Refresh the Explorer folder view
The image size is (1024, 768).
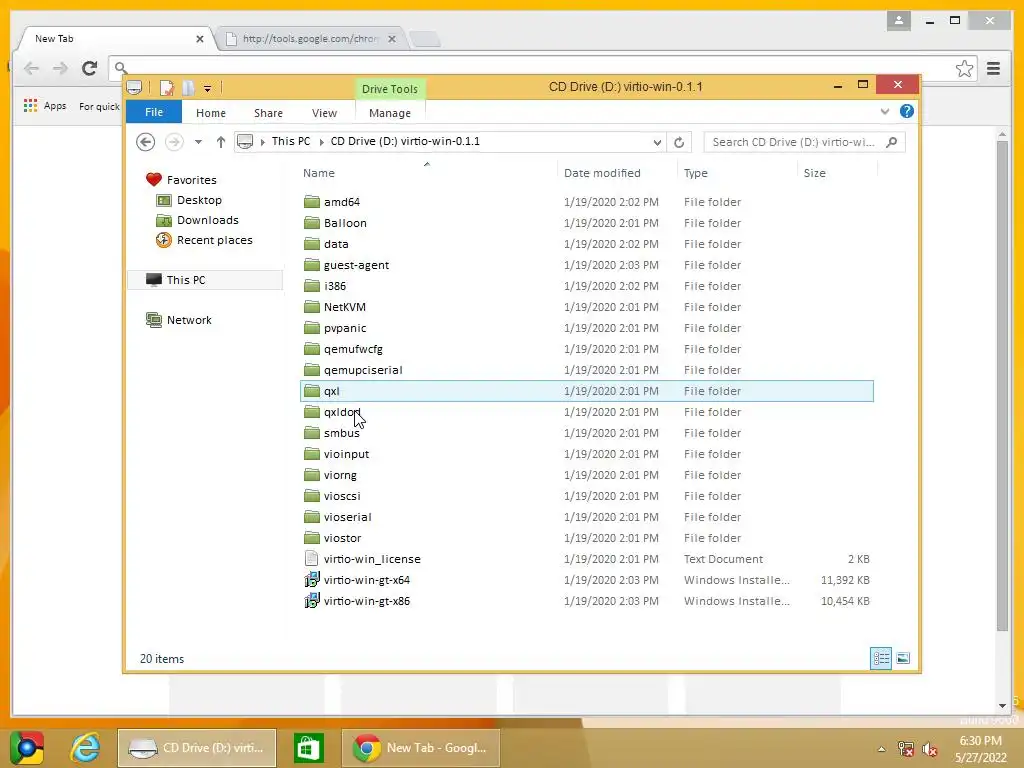click(x=679, y=142)
